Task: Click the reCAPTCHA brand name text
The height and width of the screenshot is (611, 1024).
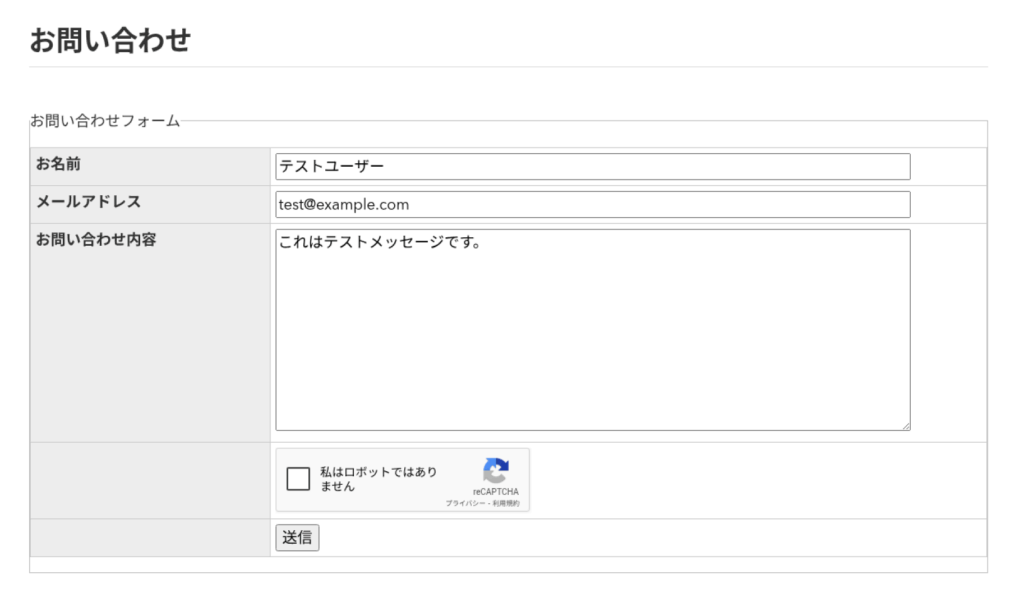Action: pyautogui.click(x=496, y=492)
